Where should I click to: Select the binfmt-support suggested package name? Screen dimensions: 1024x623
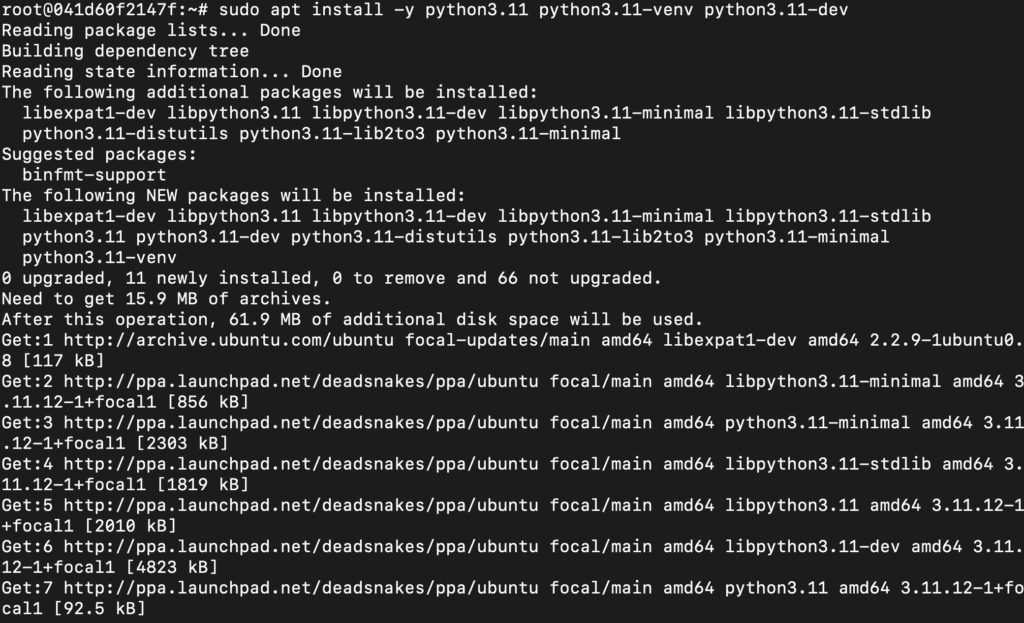click(x=94, y=175)
